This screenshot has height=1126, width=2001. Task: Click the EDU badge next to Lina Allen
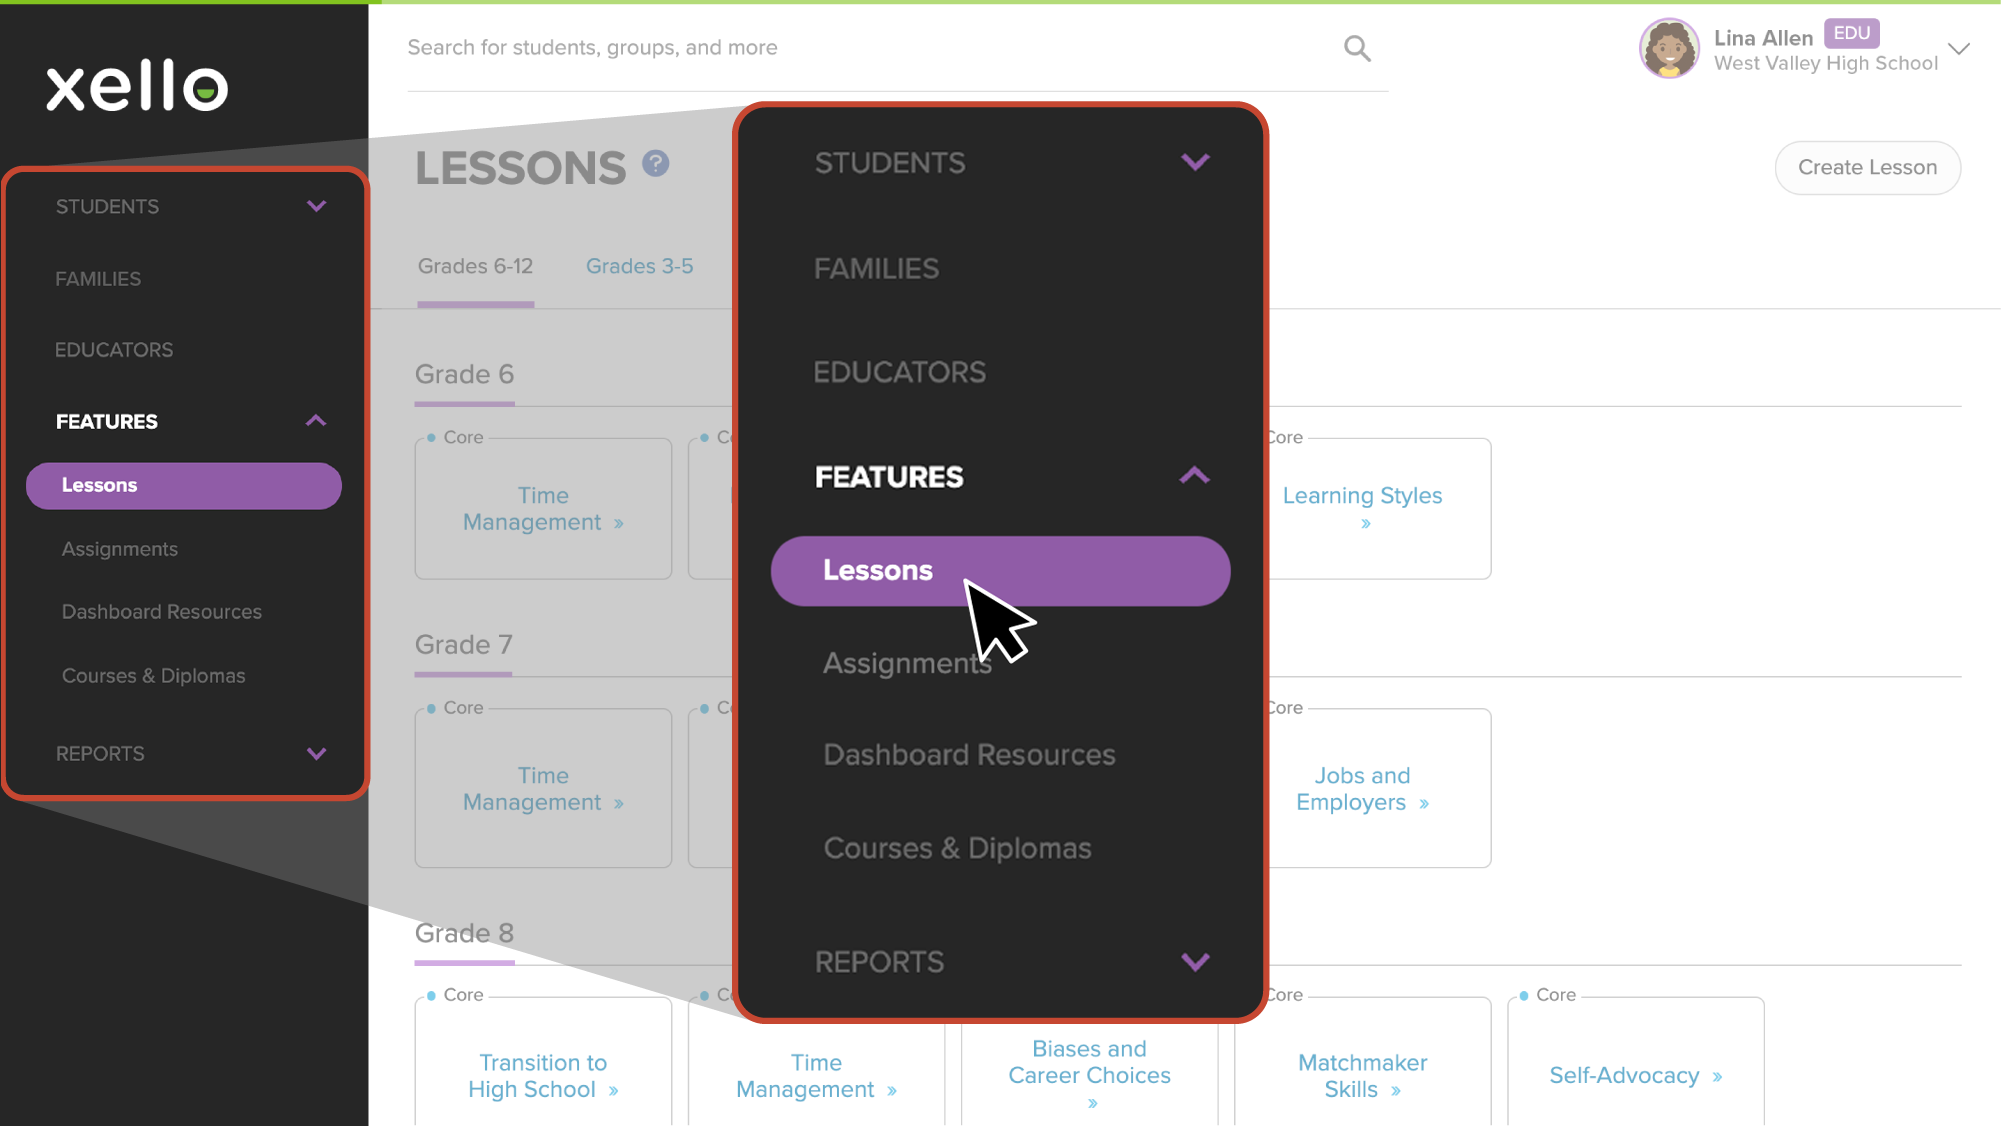pos(1851,33)
